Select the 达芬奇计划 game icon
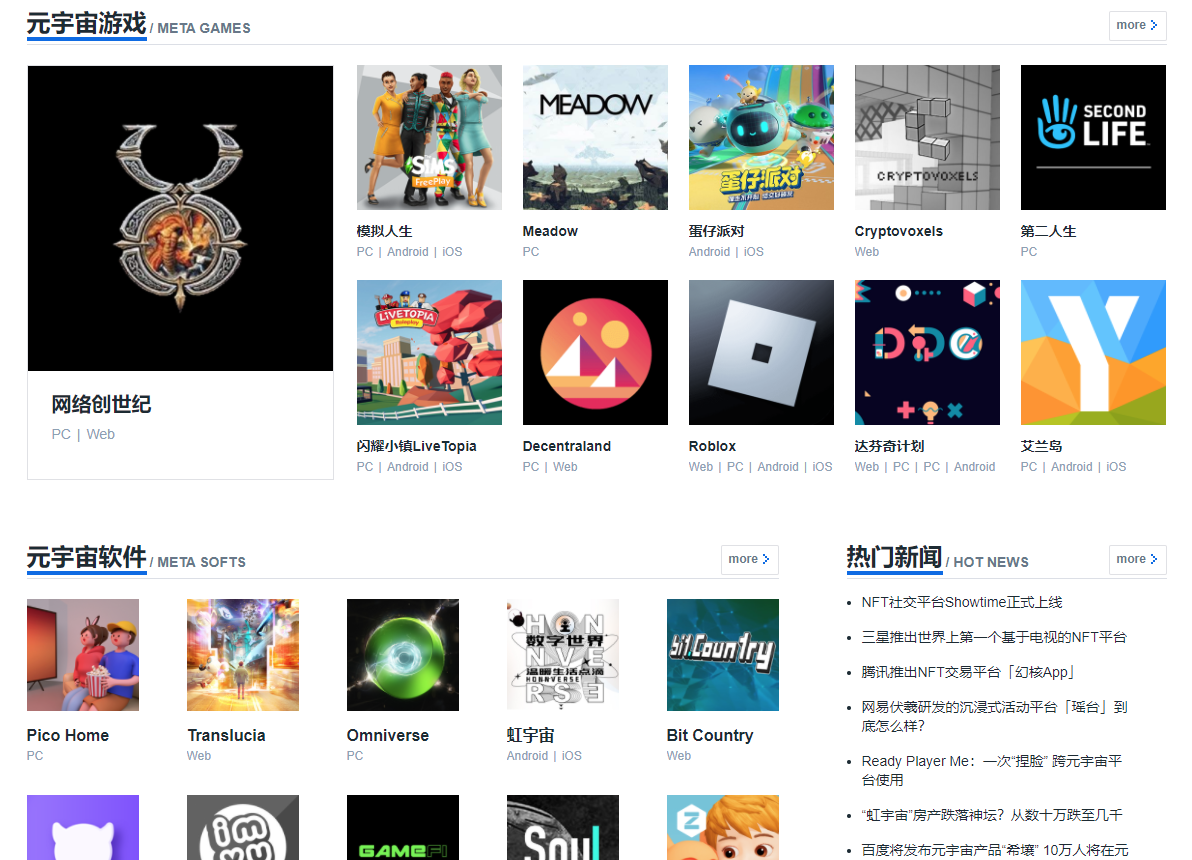 pos(927,353)
